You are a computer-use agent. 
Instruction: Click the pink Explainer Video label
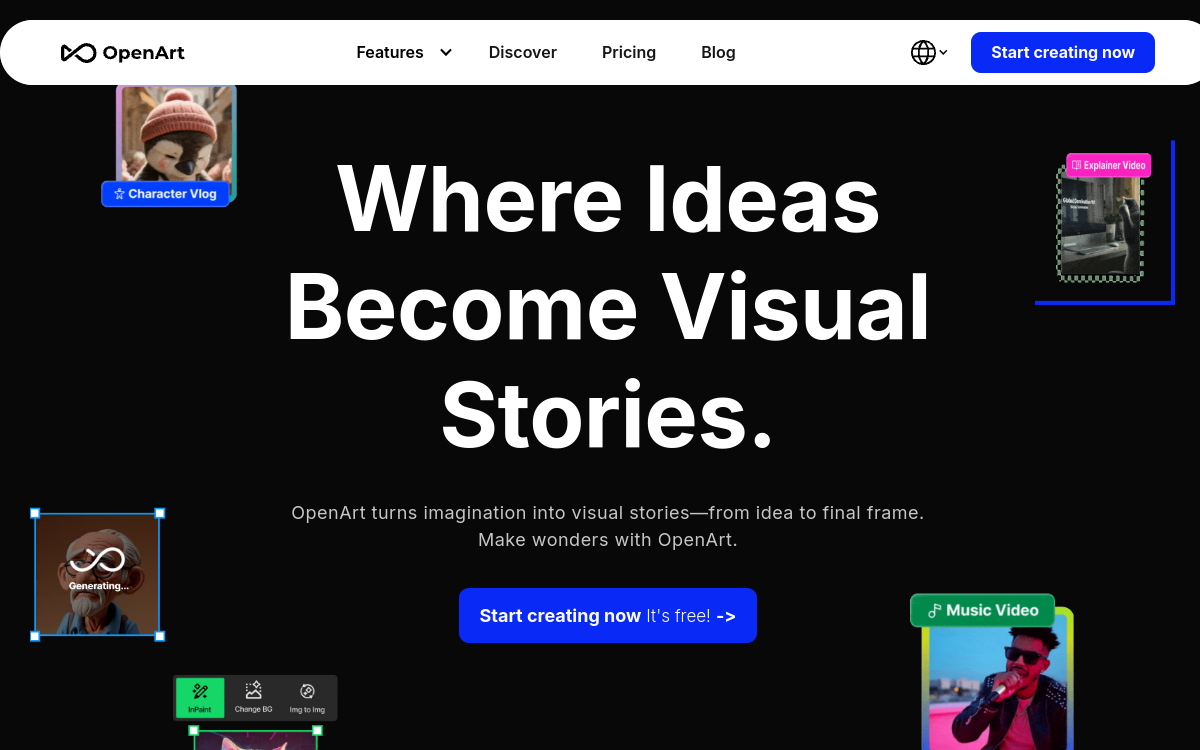[1108, 165]
